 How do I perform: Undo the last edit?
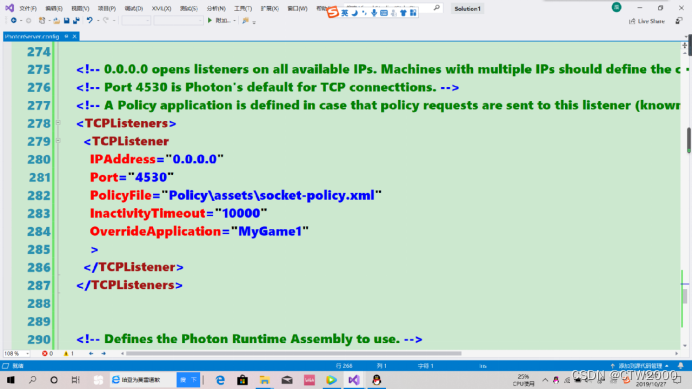90,20
